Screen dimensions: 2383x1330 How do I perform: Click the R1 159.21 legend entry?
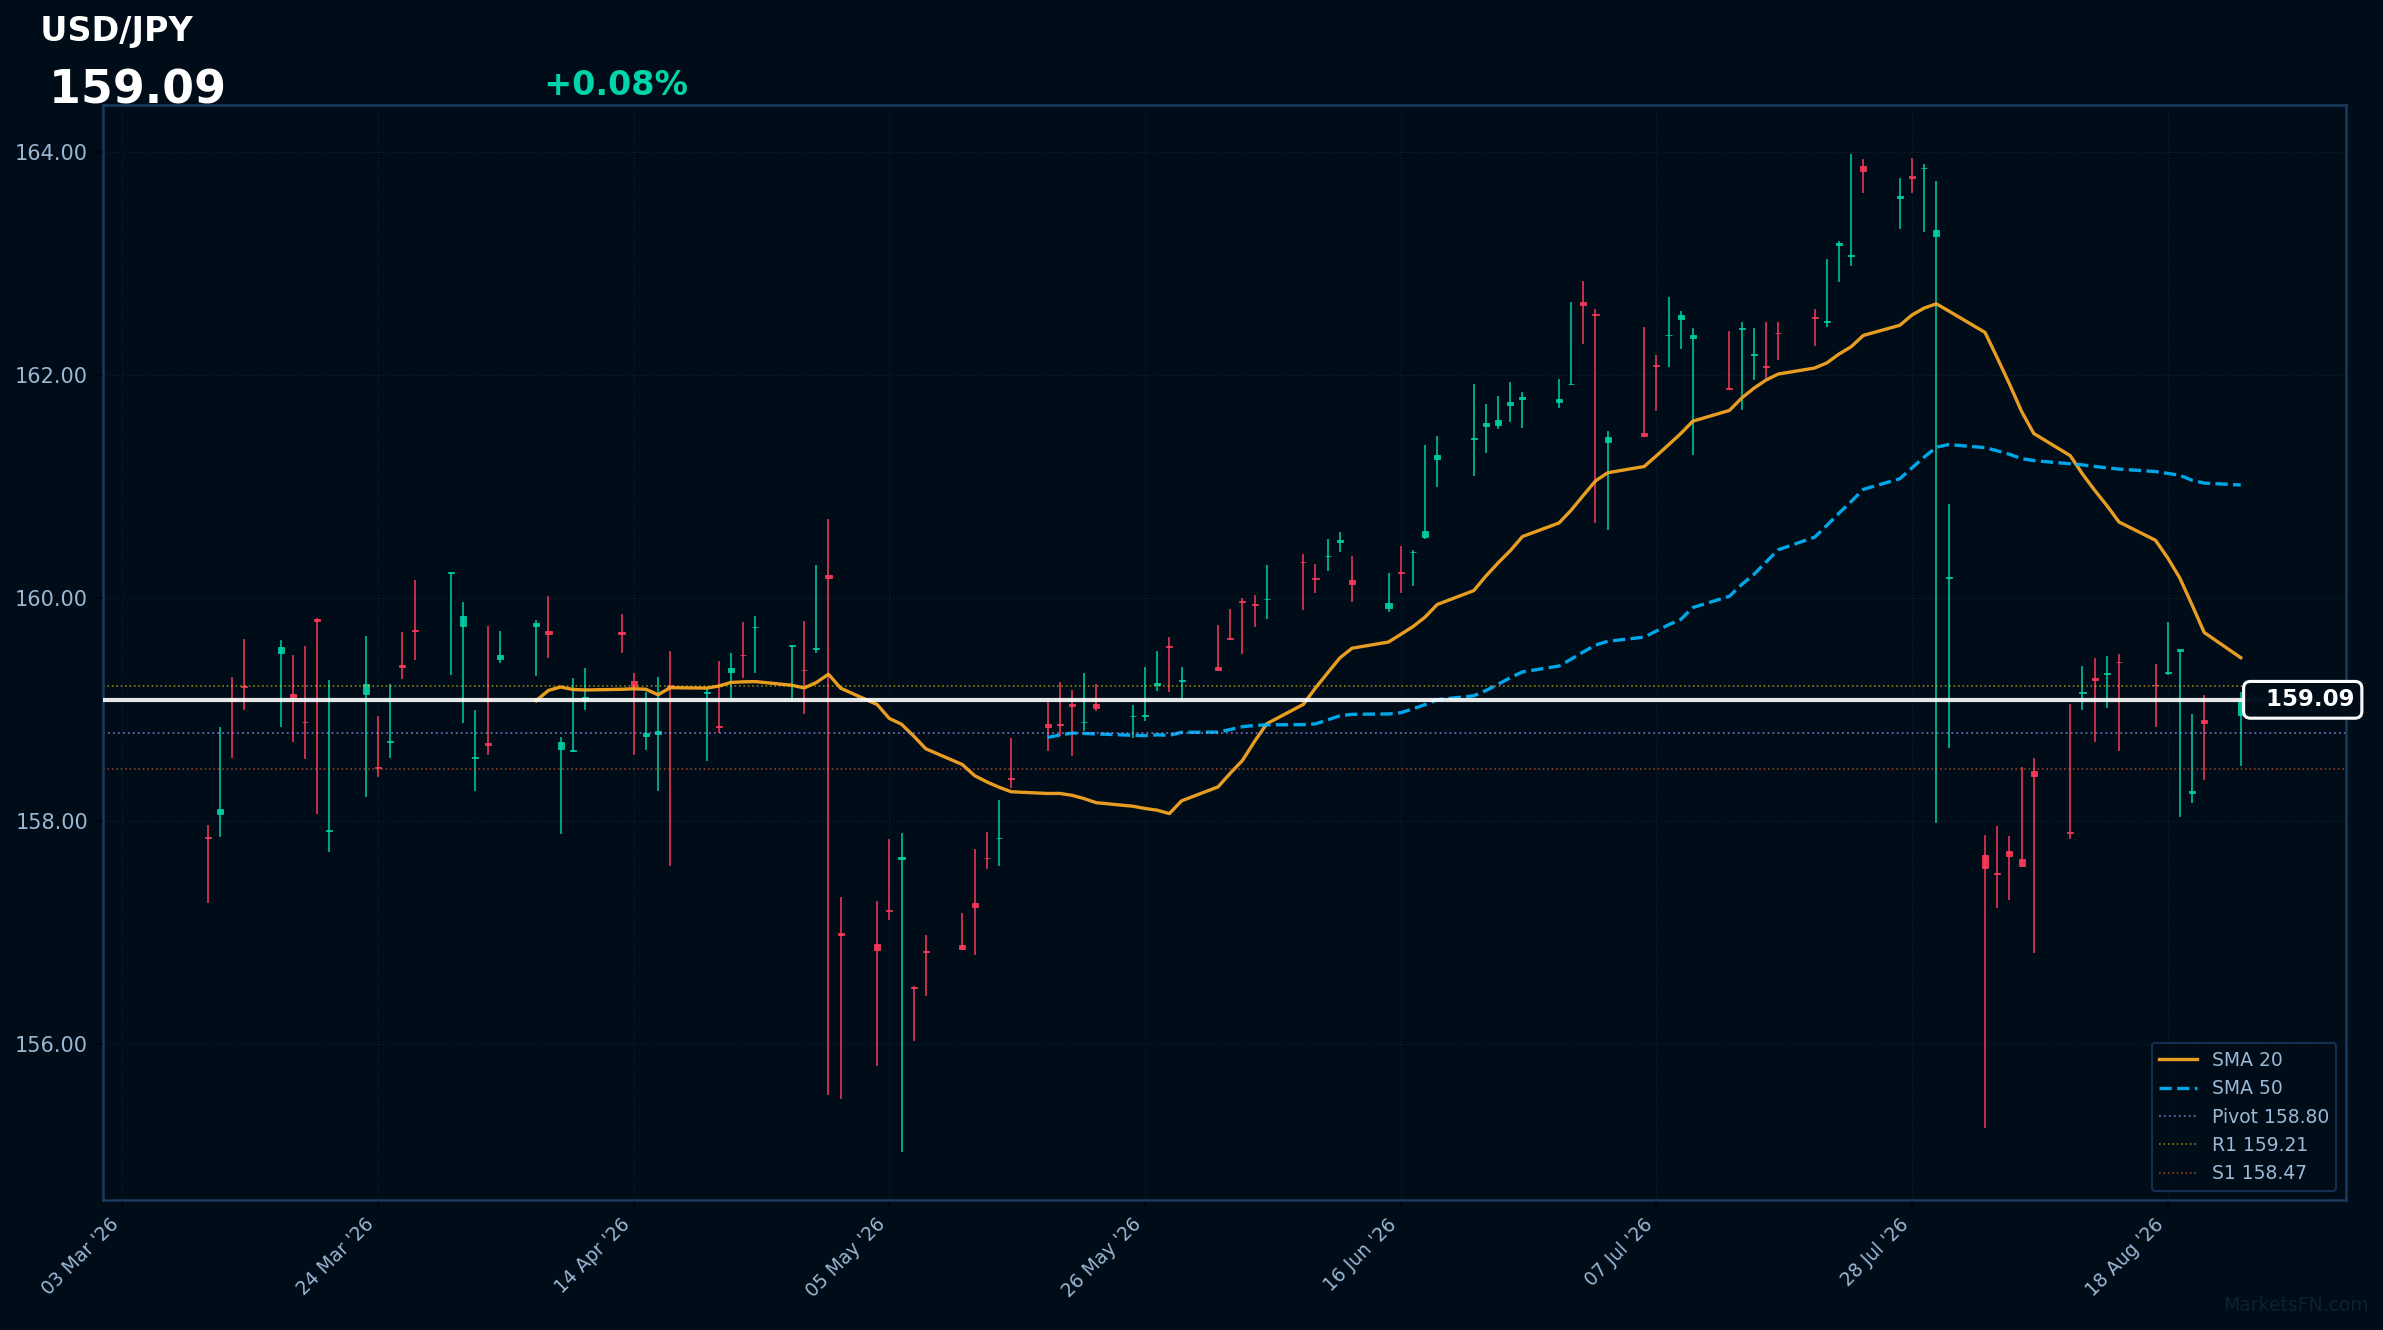[2233, 1145]
